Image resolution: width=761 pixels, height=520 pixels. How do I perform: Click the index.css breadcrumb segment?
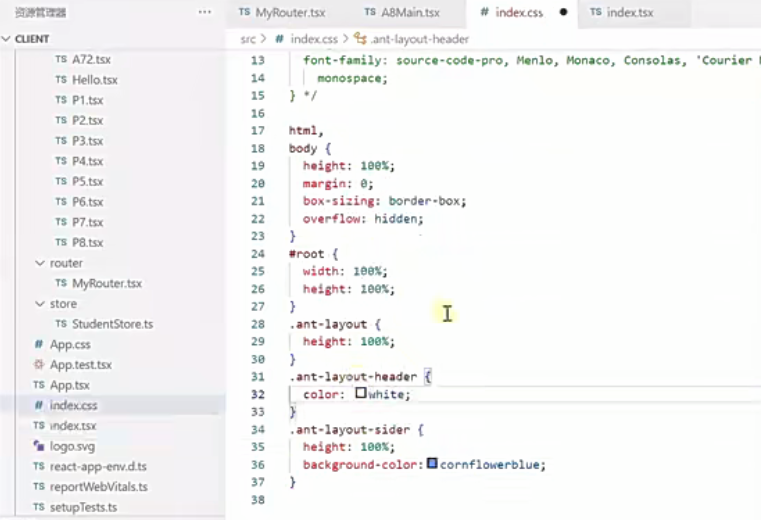(x=314, y=39)
